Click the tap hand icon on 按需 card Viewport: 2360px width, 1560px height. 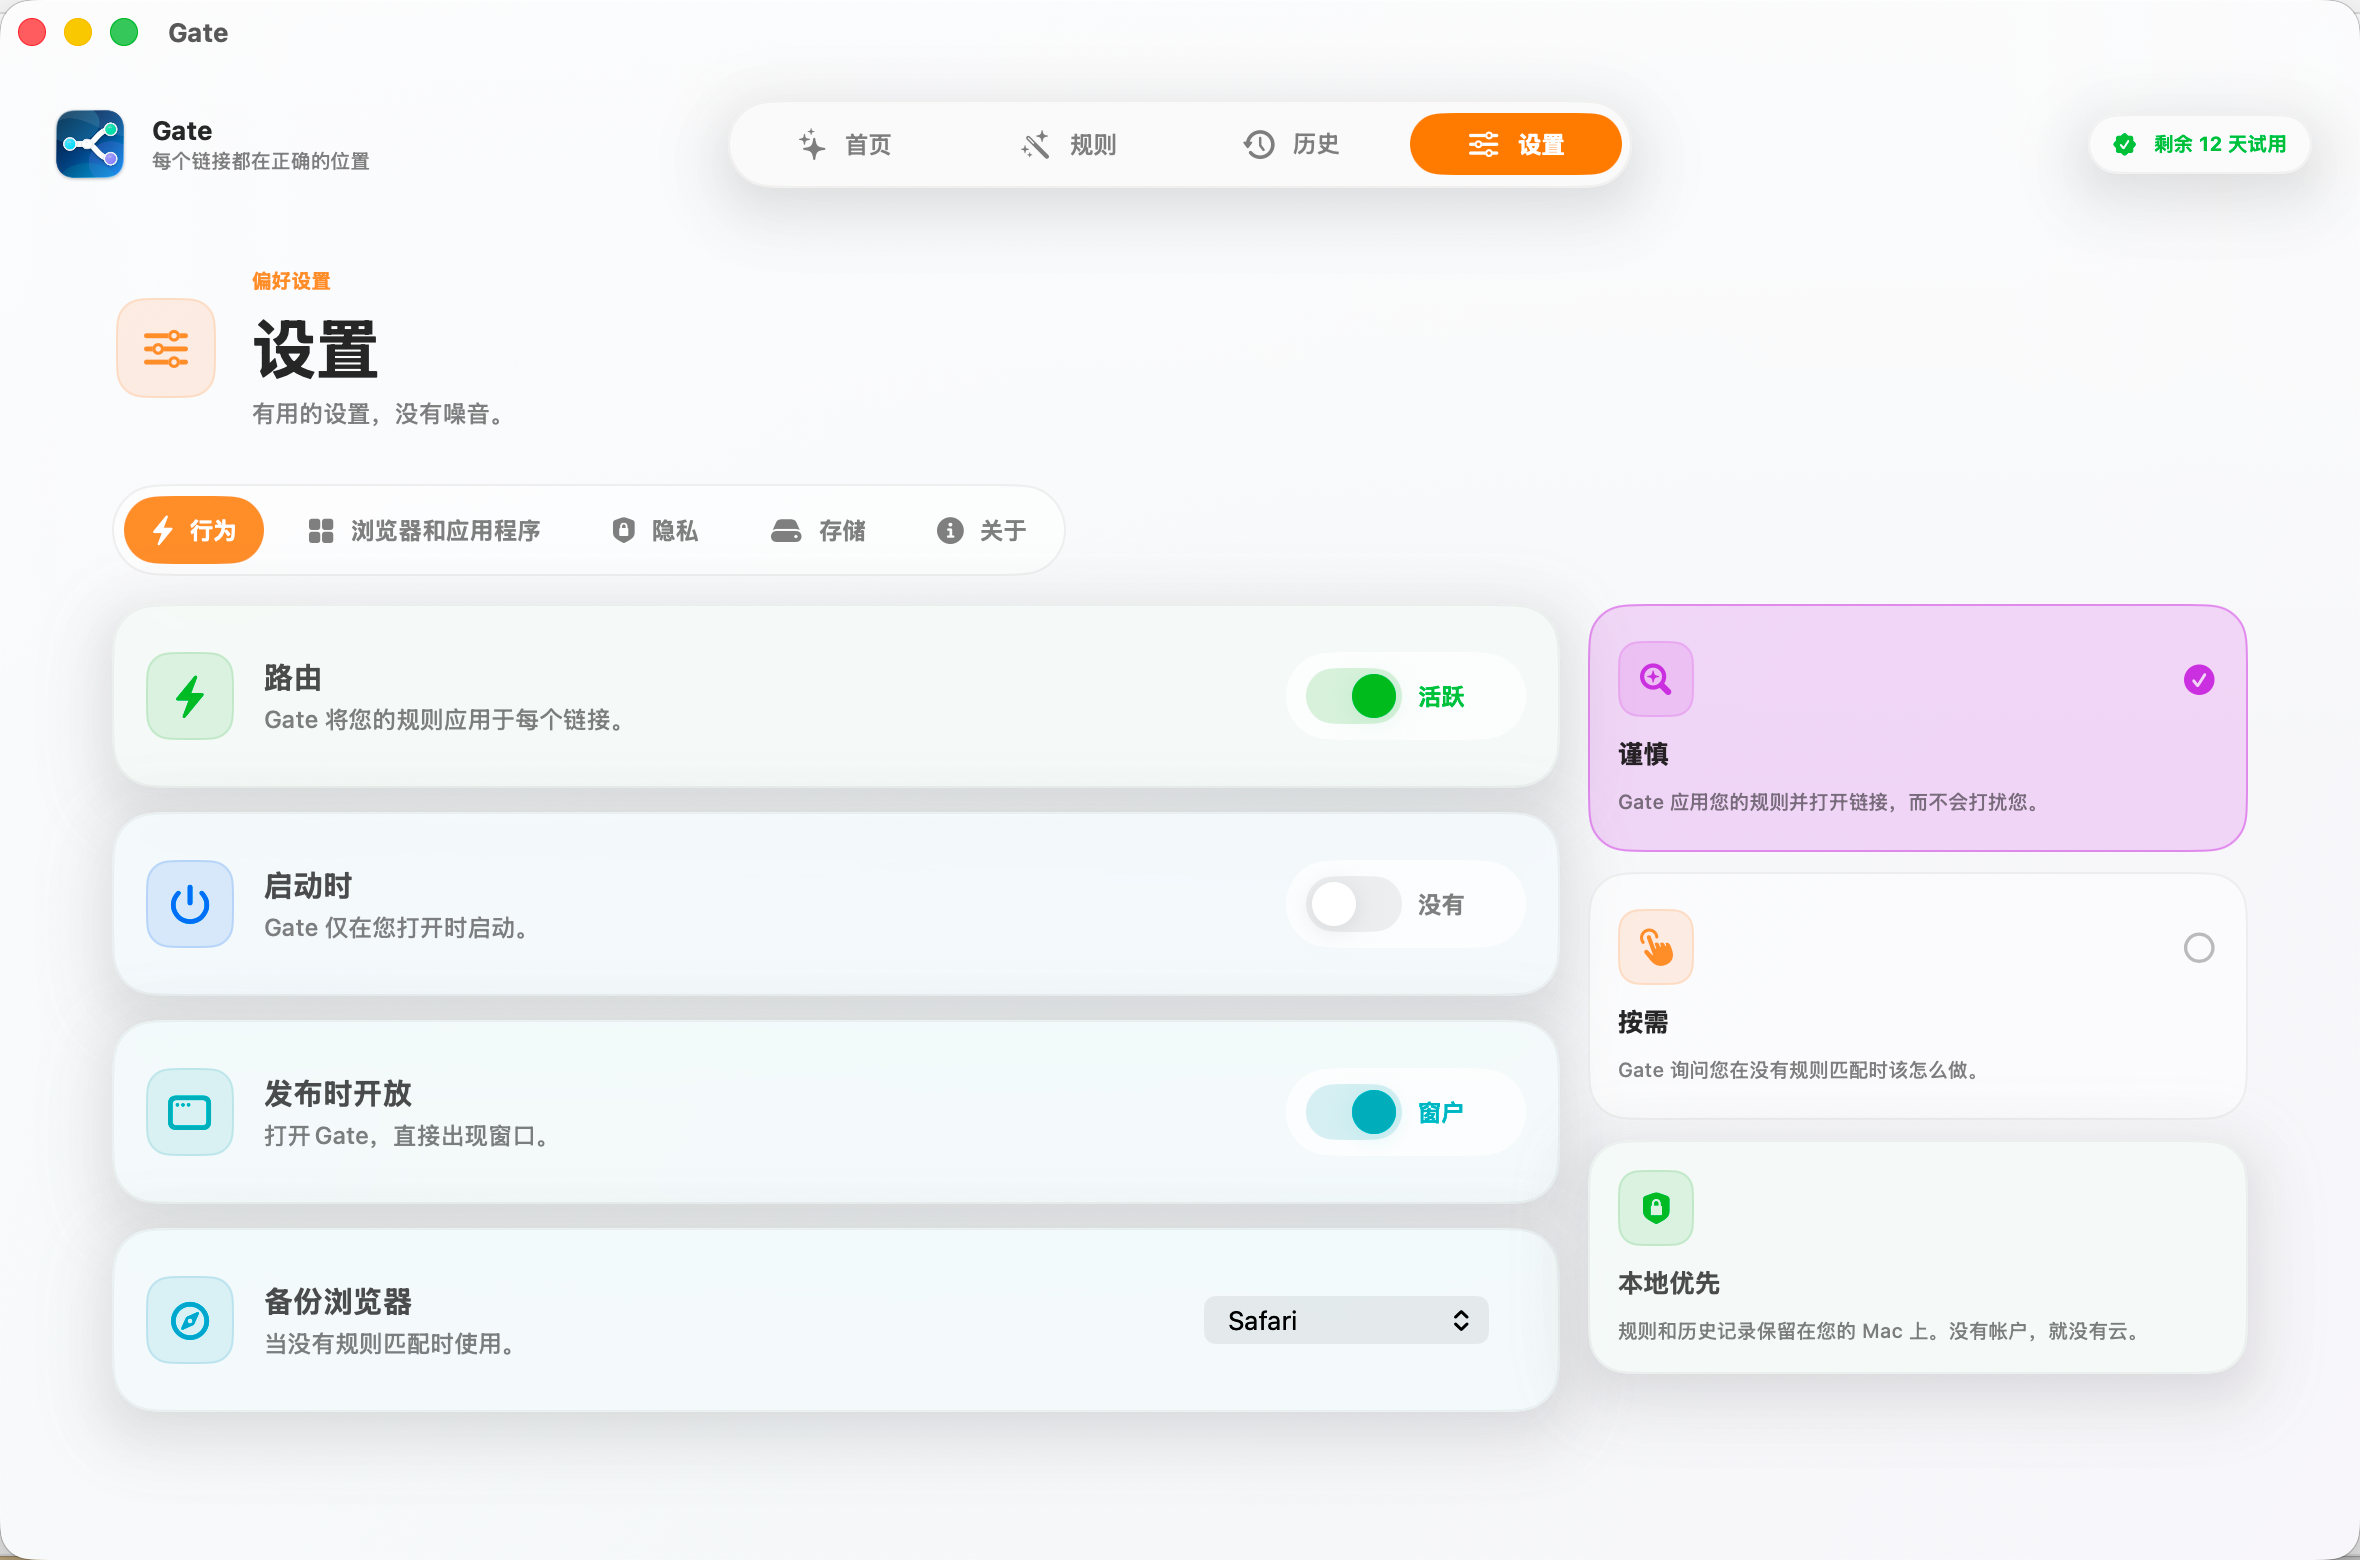(1656, 947)
